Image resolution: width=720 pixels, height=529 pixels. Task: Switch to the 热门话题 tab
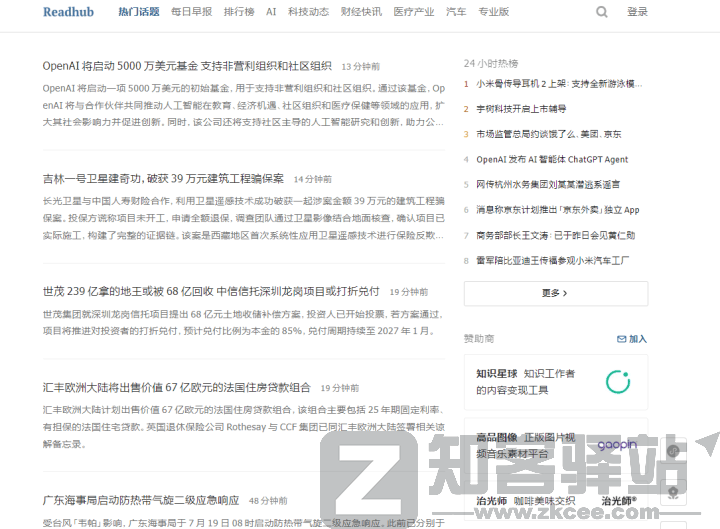point(138,12)
